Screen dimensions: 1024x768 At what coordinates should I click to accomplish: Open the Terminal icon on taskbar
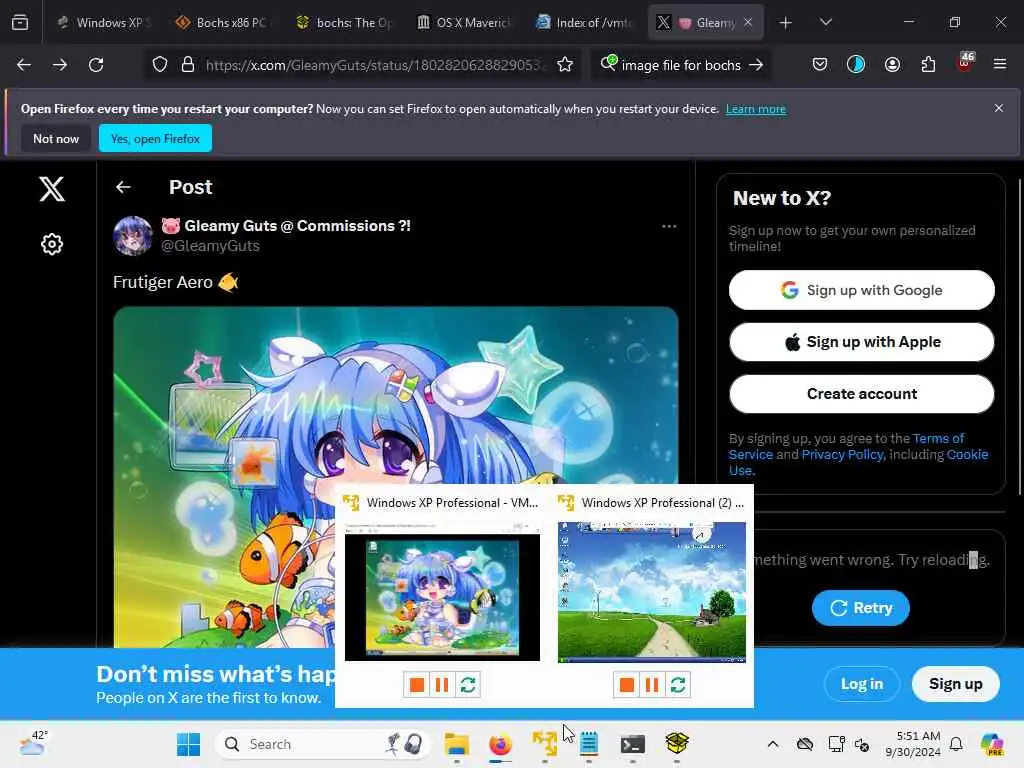point(632,744)
